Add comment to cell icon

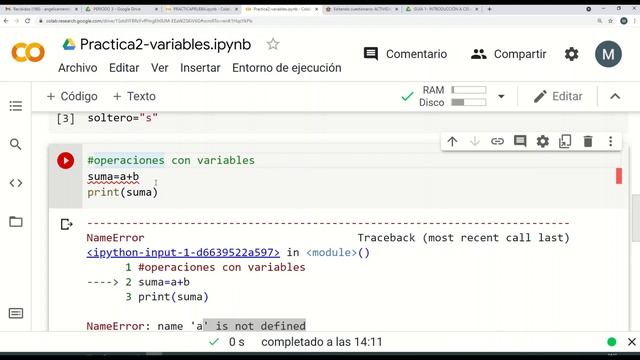pyautogui.click(x=520, y=141)
